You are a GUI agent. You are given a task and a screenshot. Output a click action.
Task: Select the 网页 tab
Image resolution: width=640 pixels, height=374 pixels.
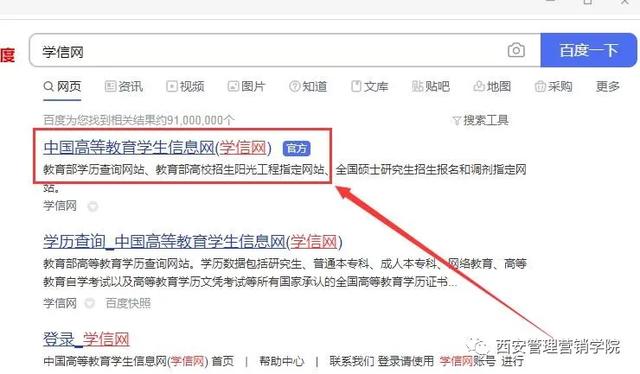point(62,87)
